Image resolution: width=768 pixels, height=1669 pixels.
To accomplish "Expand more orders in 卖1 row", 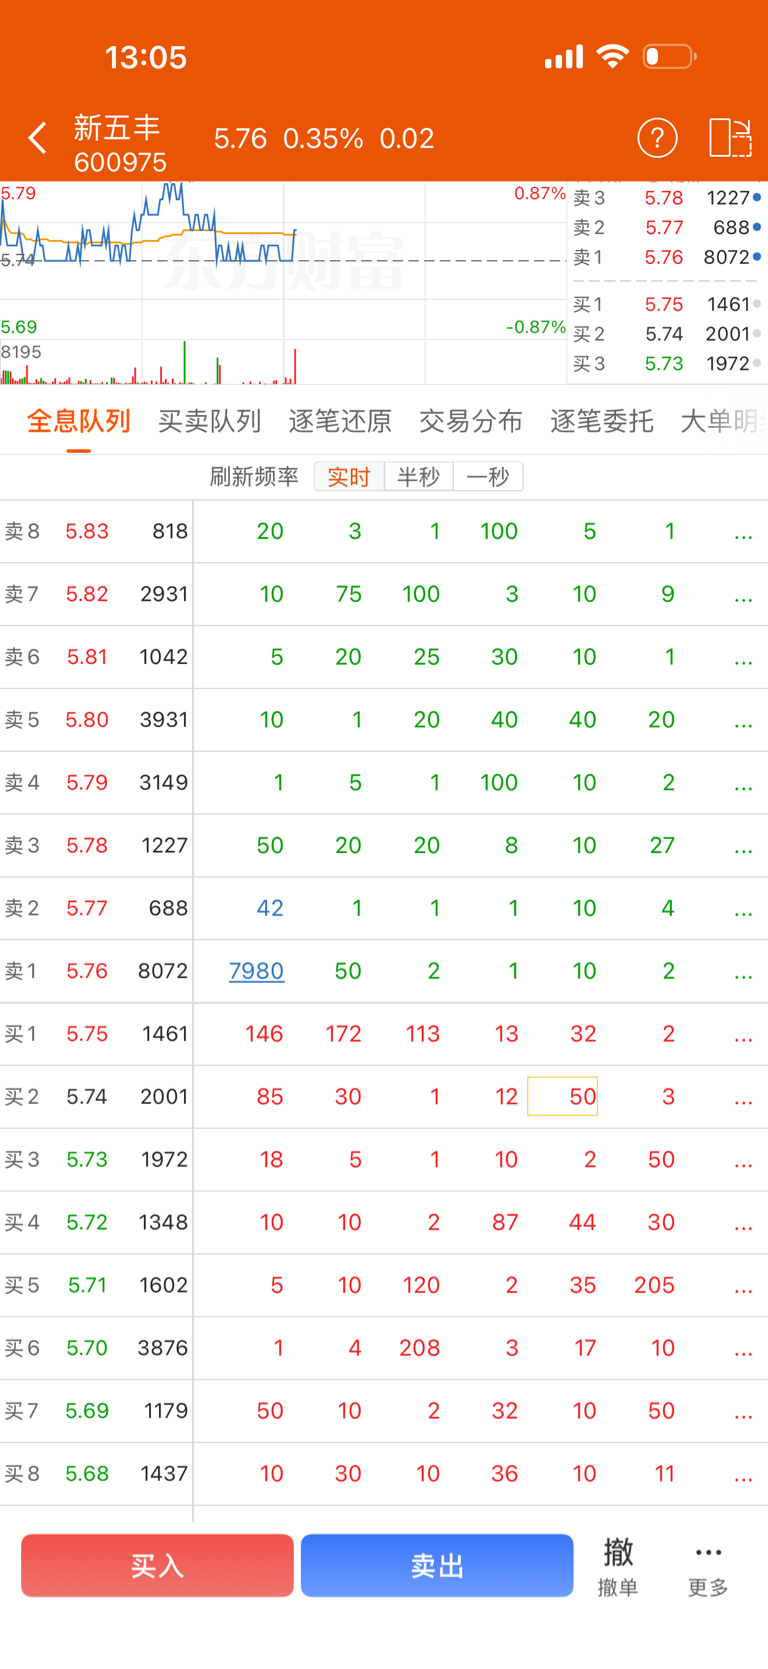I will pyautogui.click(x=743, y=975).
